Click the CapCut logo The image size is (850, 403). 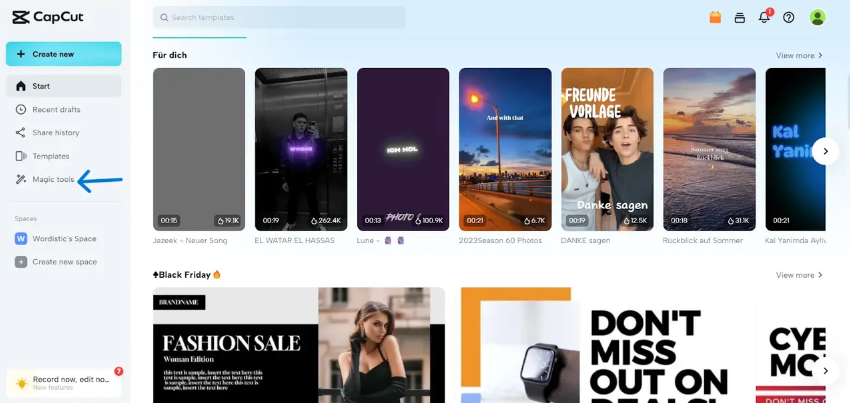click(48, 17)
